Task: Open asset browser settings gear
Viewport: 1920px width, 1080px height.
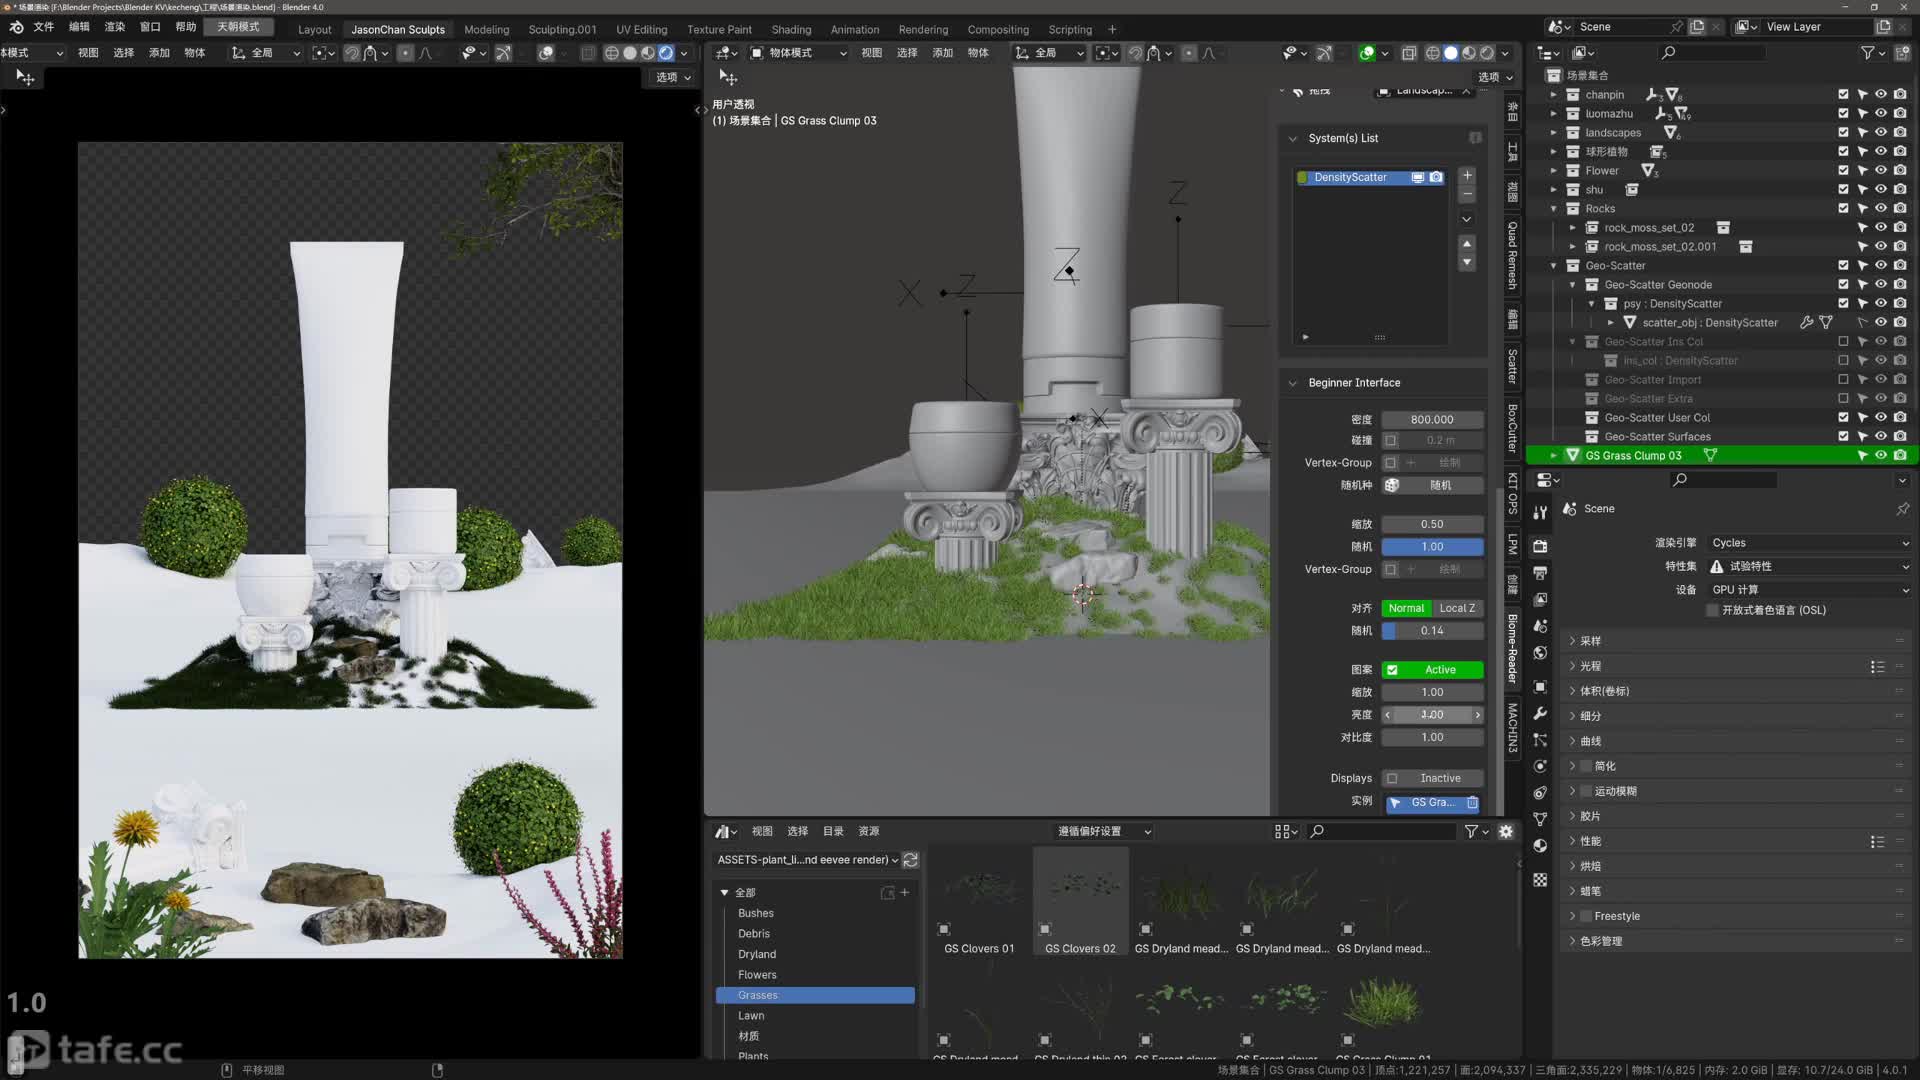Action: tap(1506, 831)
